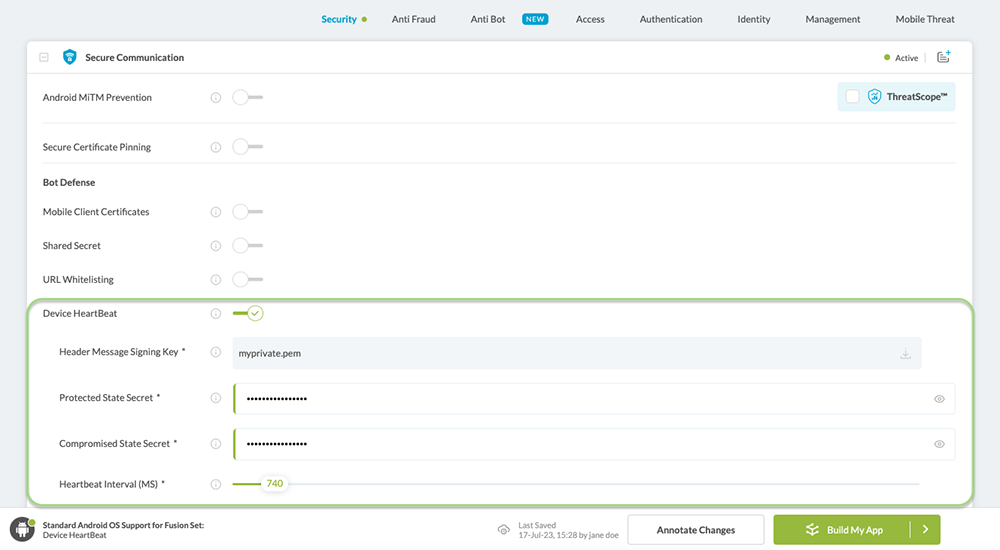This screenshot has height=550, width=1000.
Task: Check the ThreatScope checkbox
Action: (852, 97)
